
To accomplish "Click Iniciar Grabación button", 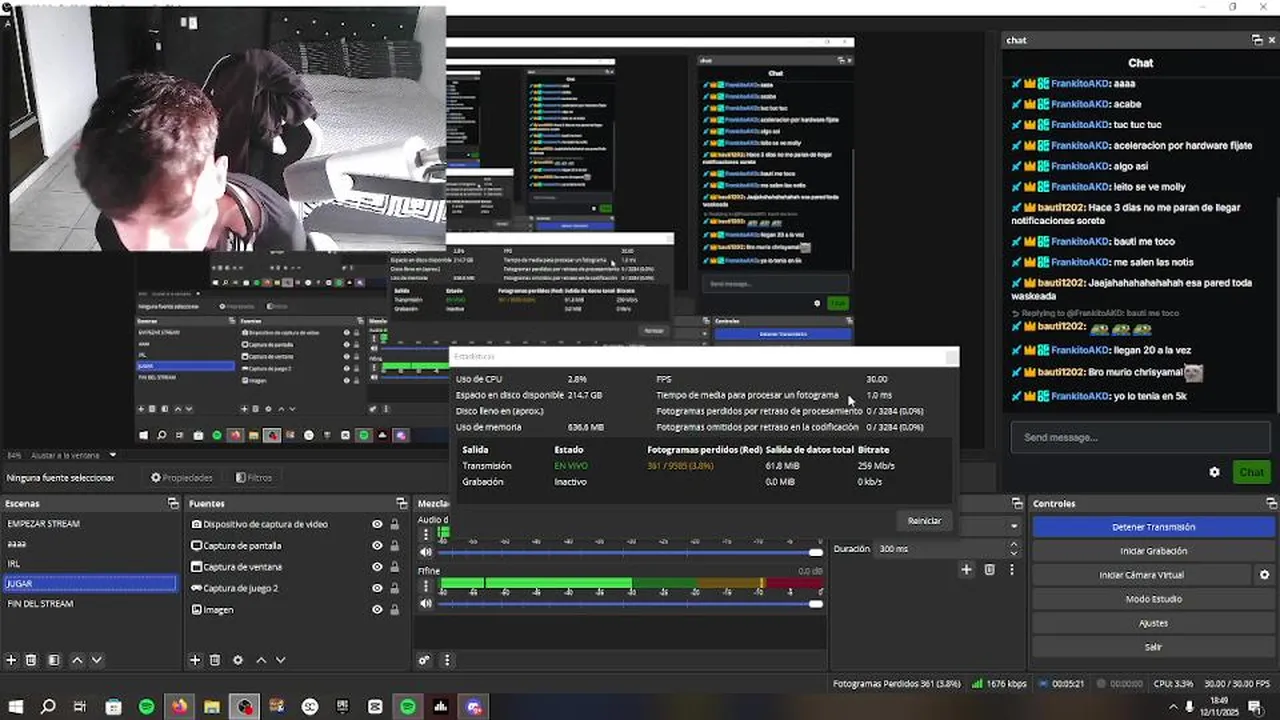I will point(1153,551).
